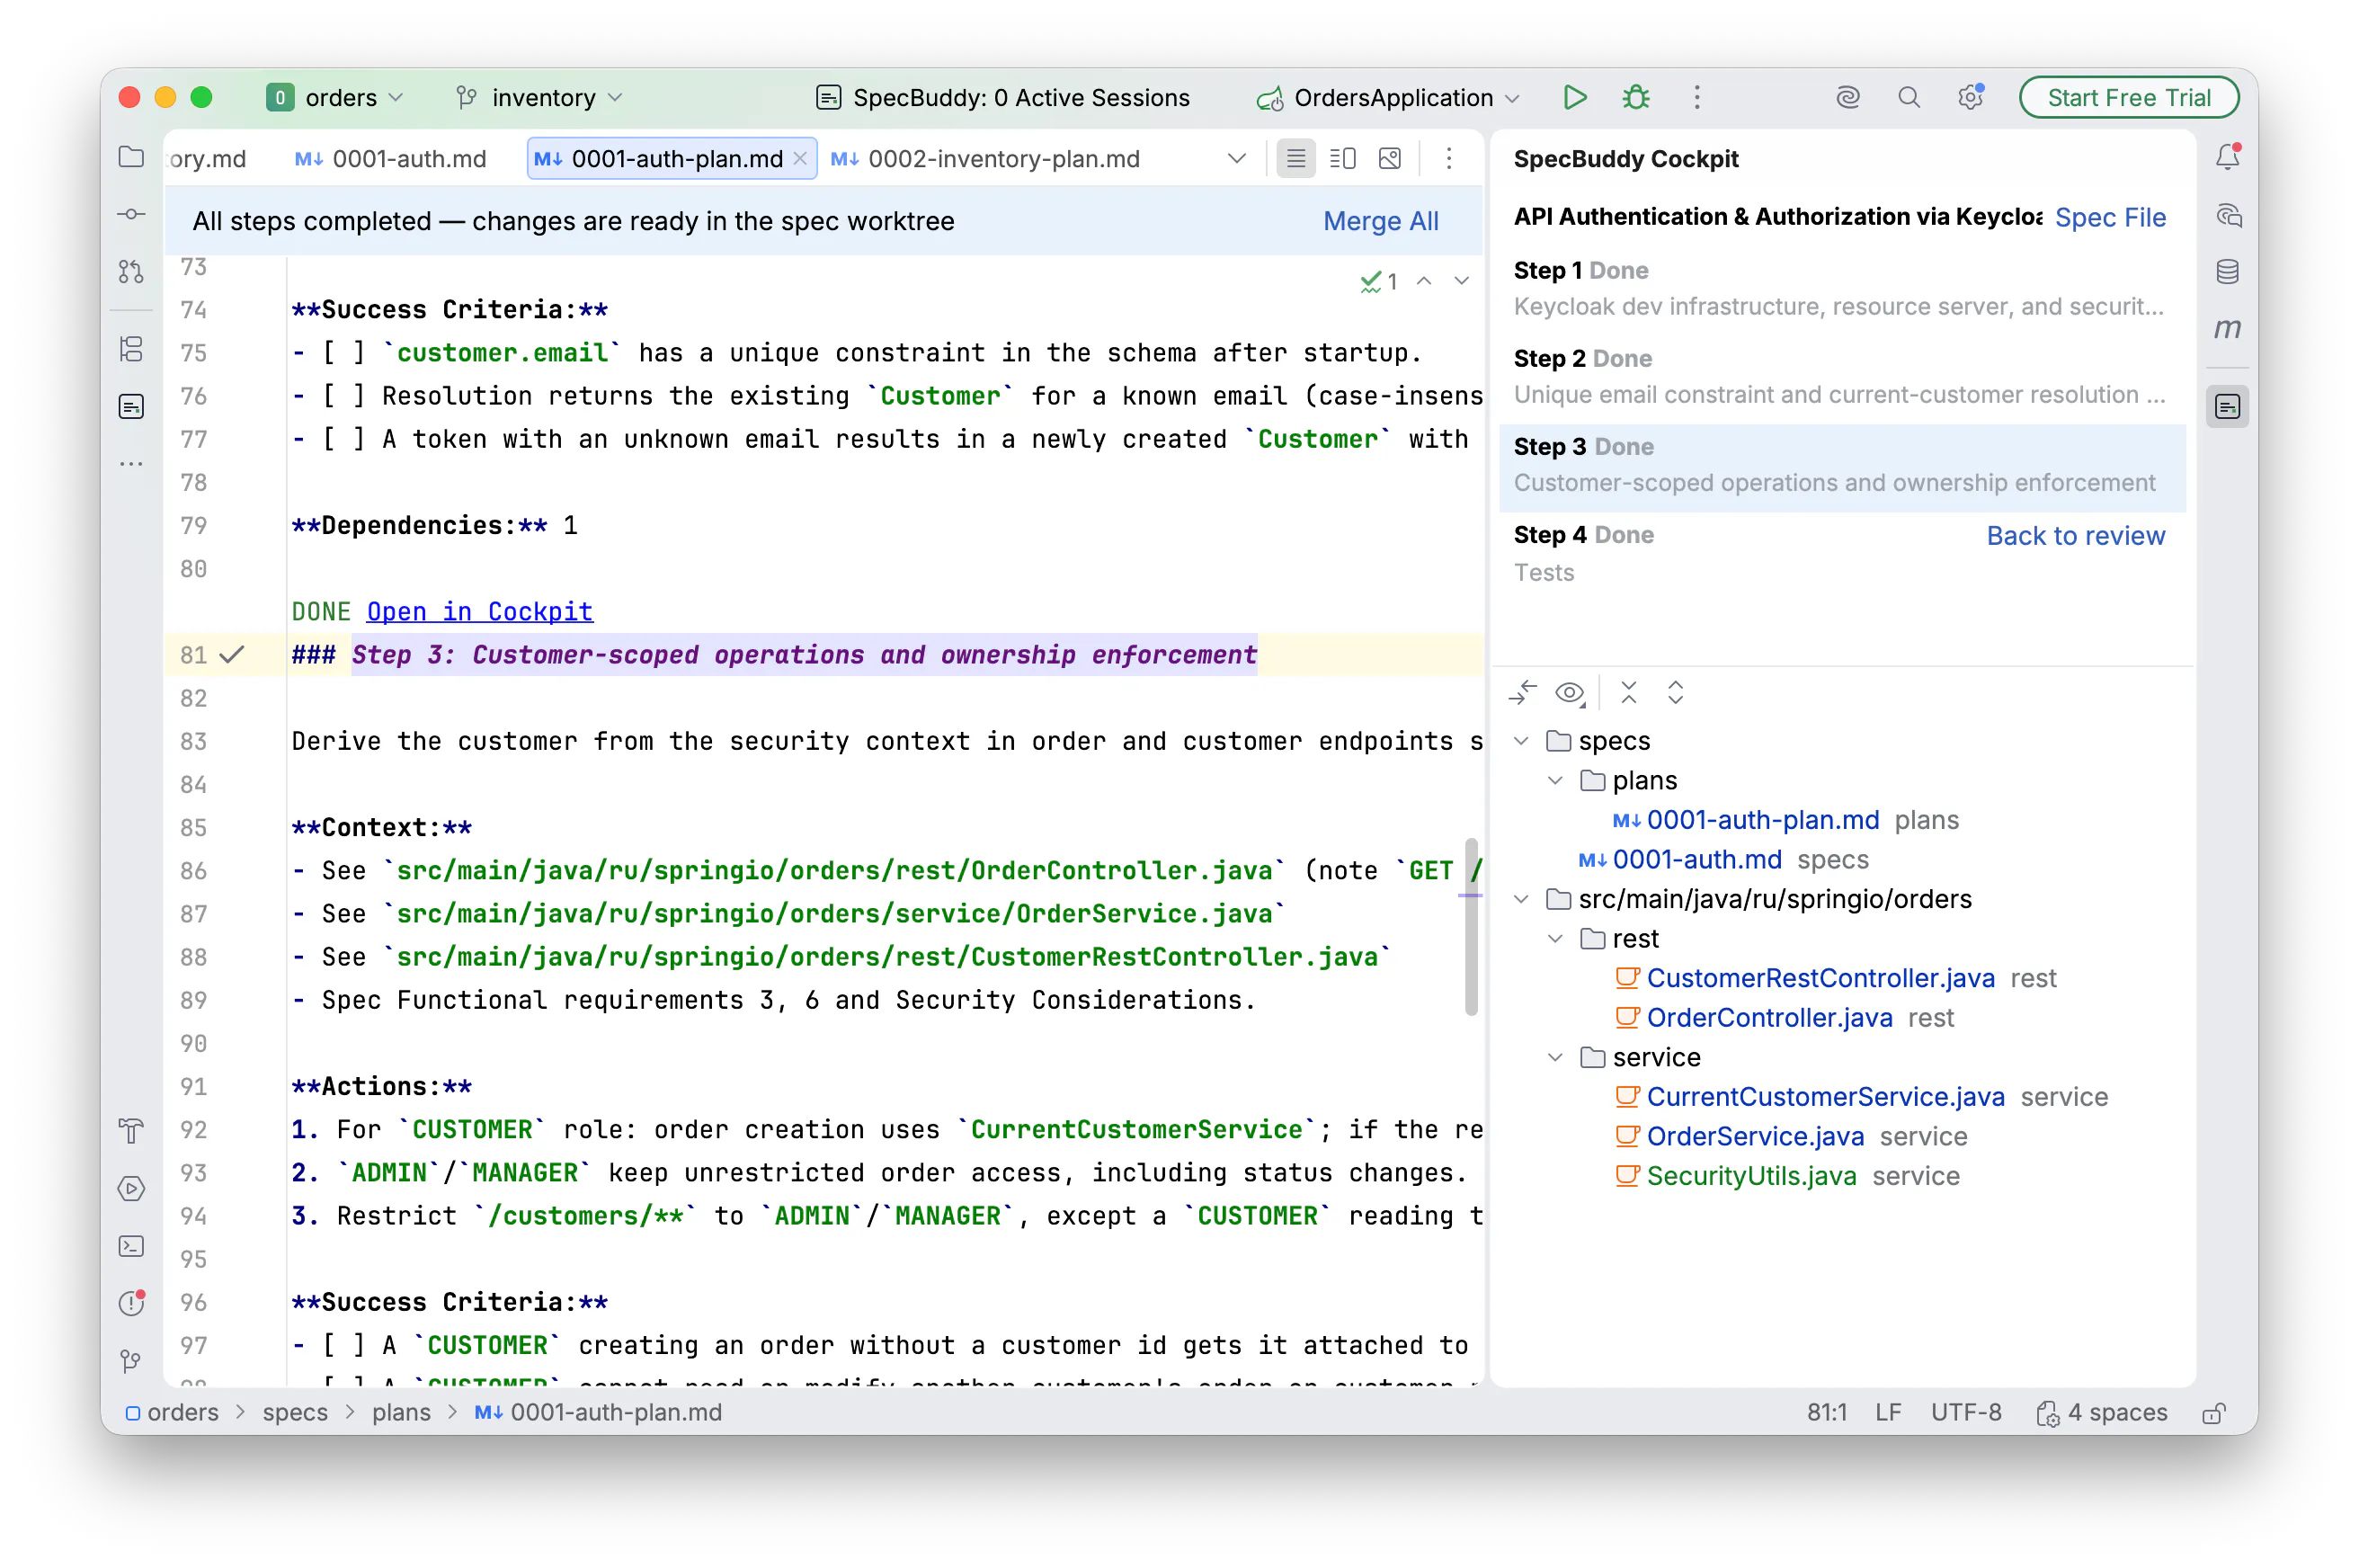The width and height of the screenshot is (2359, 1568).
Task: Click the Merge All link
Action: [x=1380, y=220]
